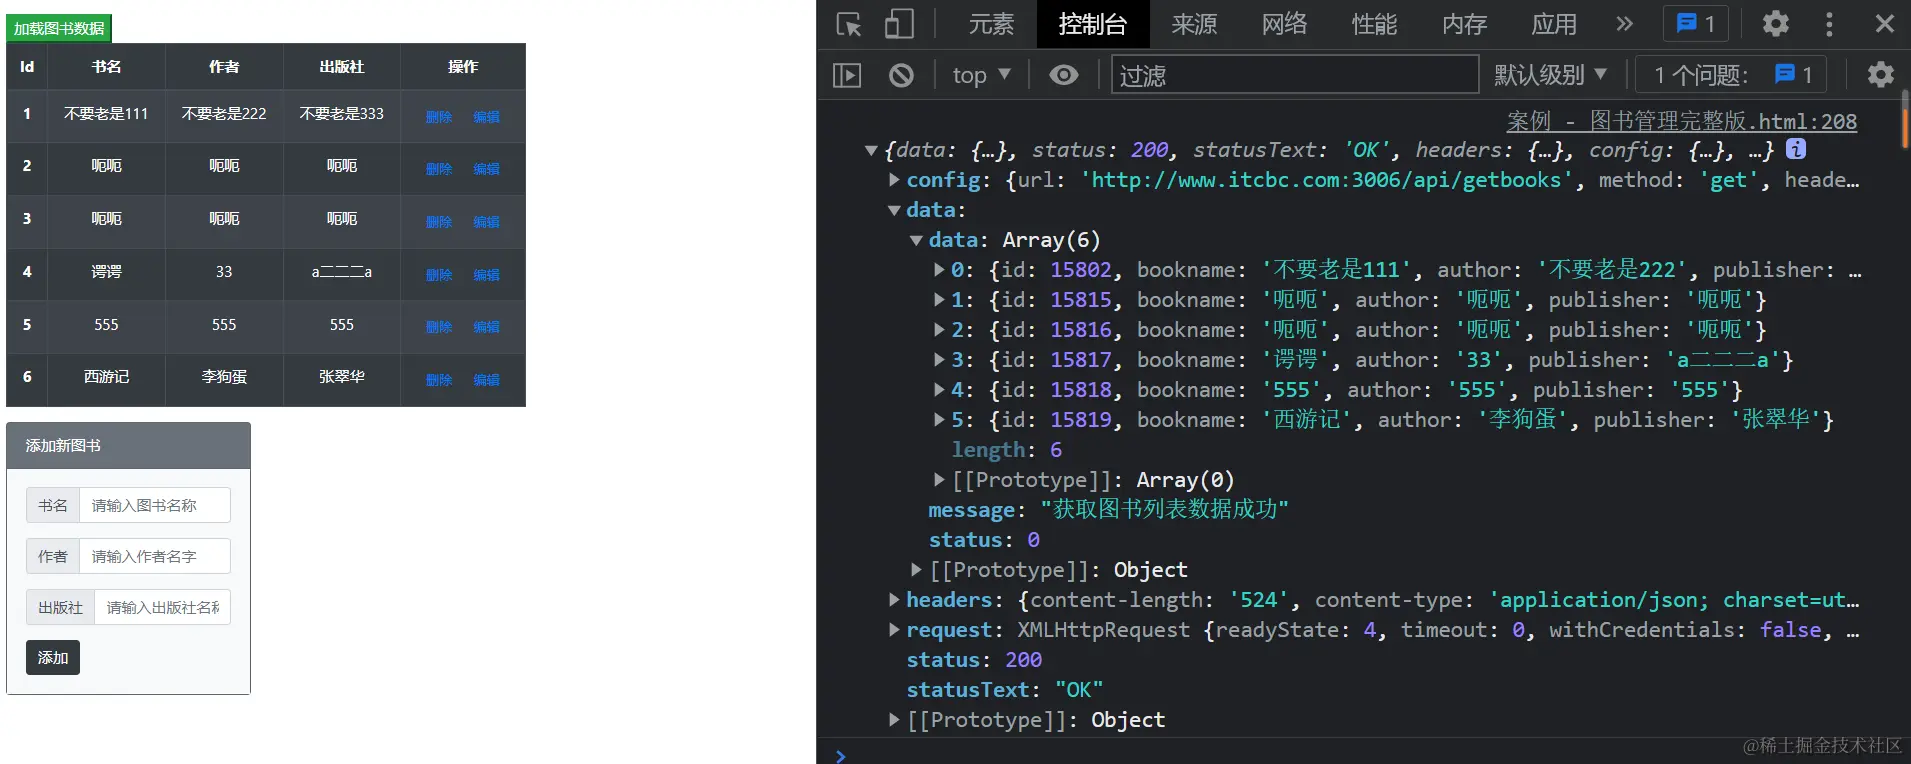Clear the console output
Image resolution: width=1911 pixels, height=764 pixels.
click(x=901, y=75)
